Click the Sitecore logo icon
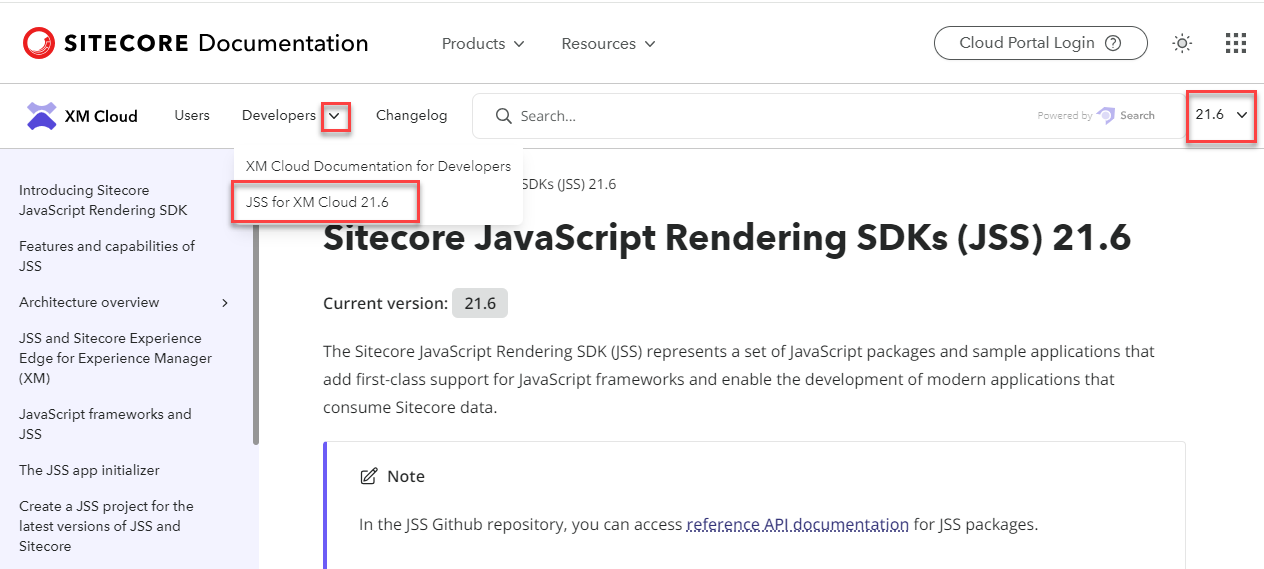The height and width of the screenshot is (569, 1264). (x=38, y=43)
